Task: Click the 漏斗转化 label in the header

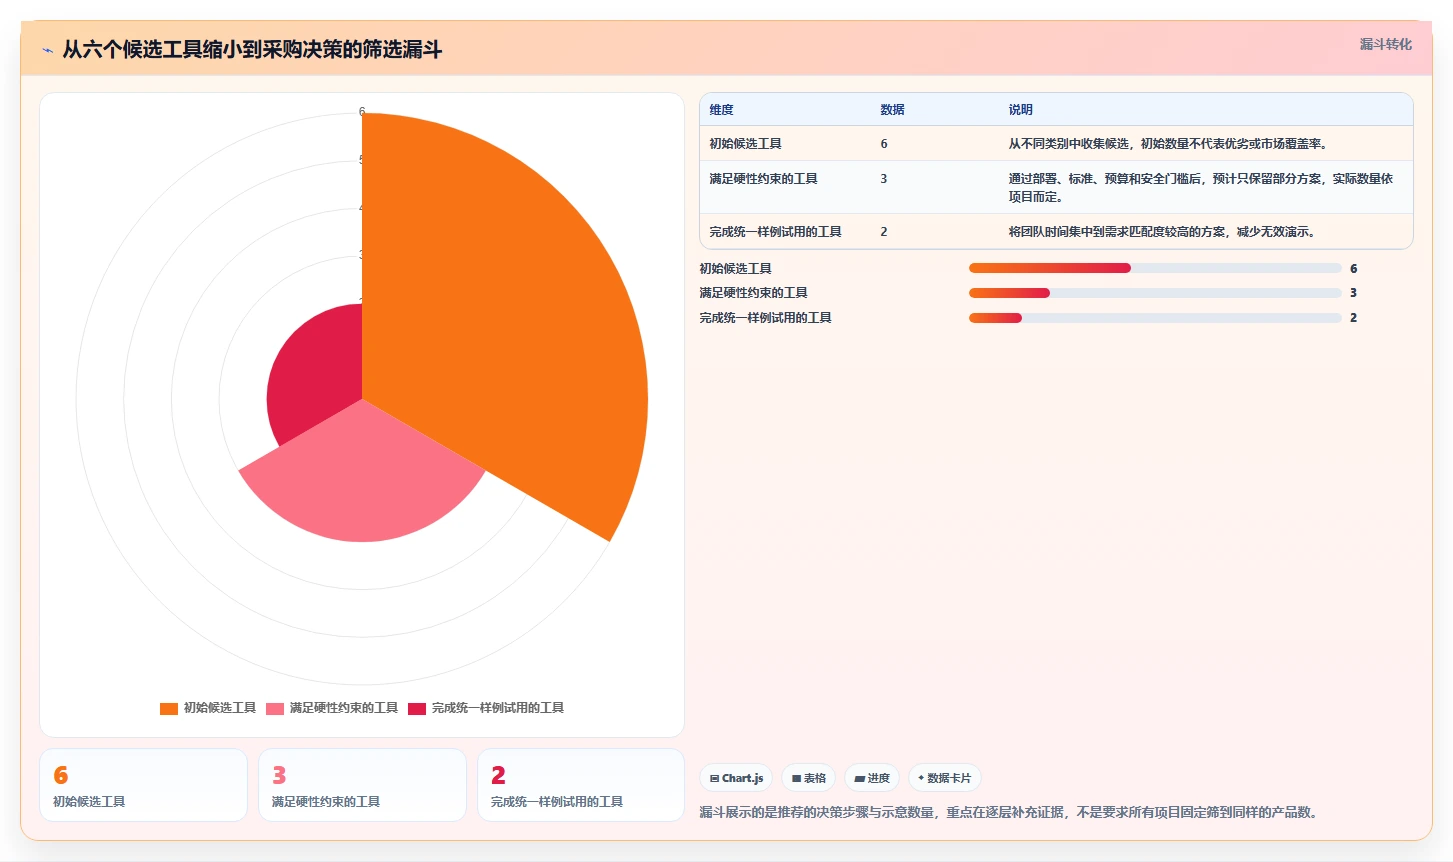Action: click(x=1385, y=44)
